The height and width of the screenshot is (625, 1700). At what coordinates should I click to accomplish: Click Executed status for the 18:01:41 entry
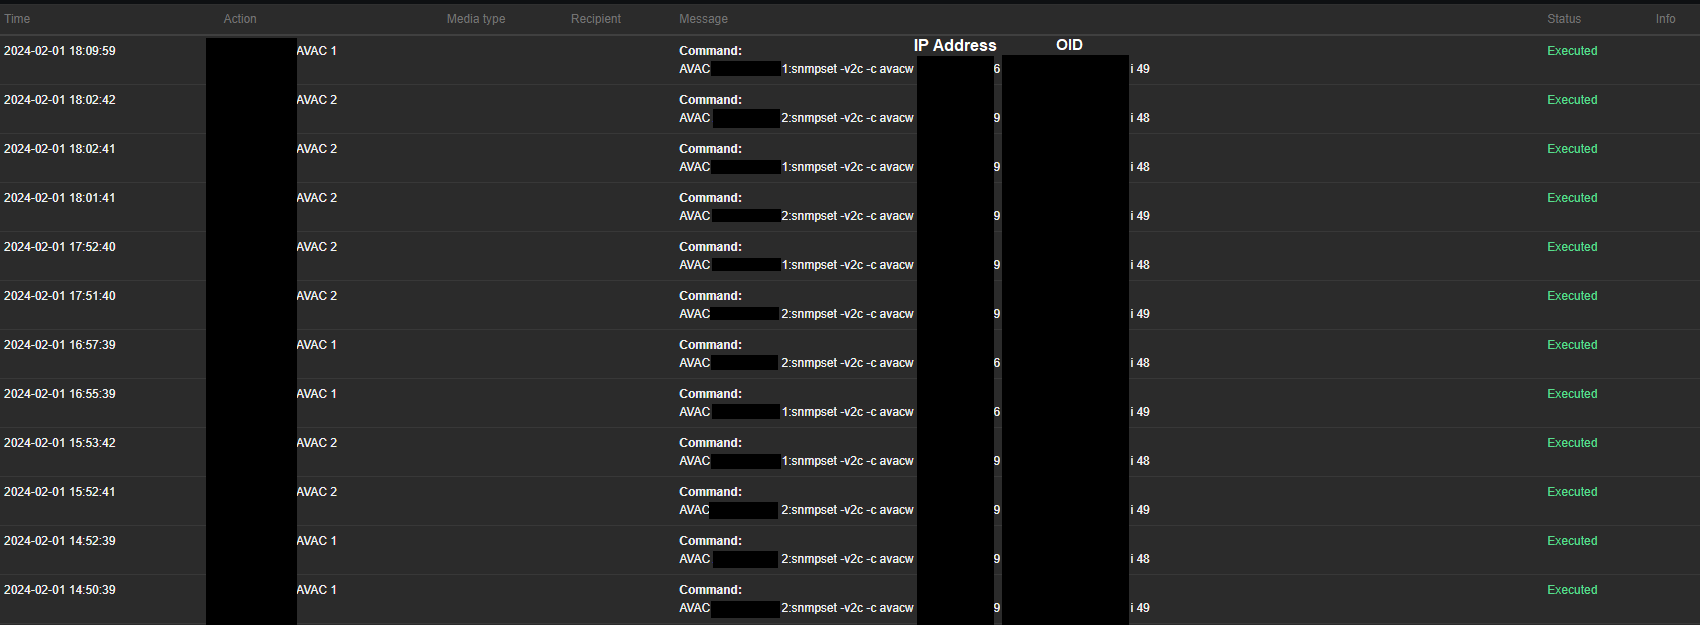point(1572,198)
